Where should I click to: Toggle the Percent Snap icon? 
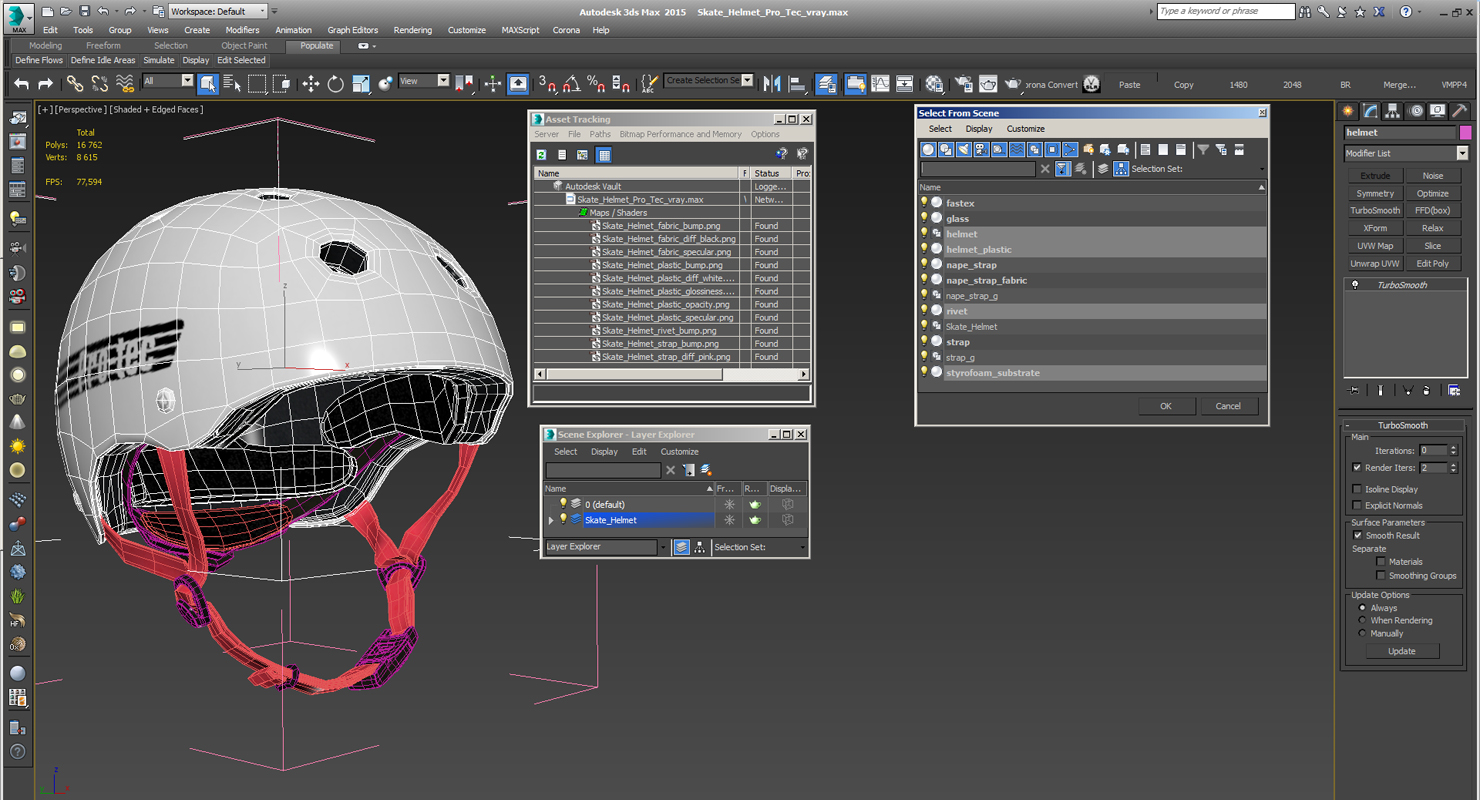(x=596, y=84)
